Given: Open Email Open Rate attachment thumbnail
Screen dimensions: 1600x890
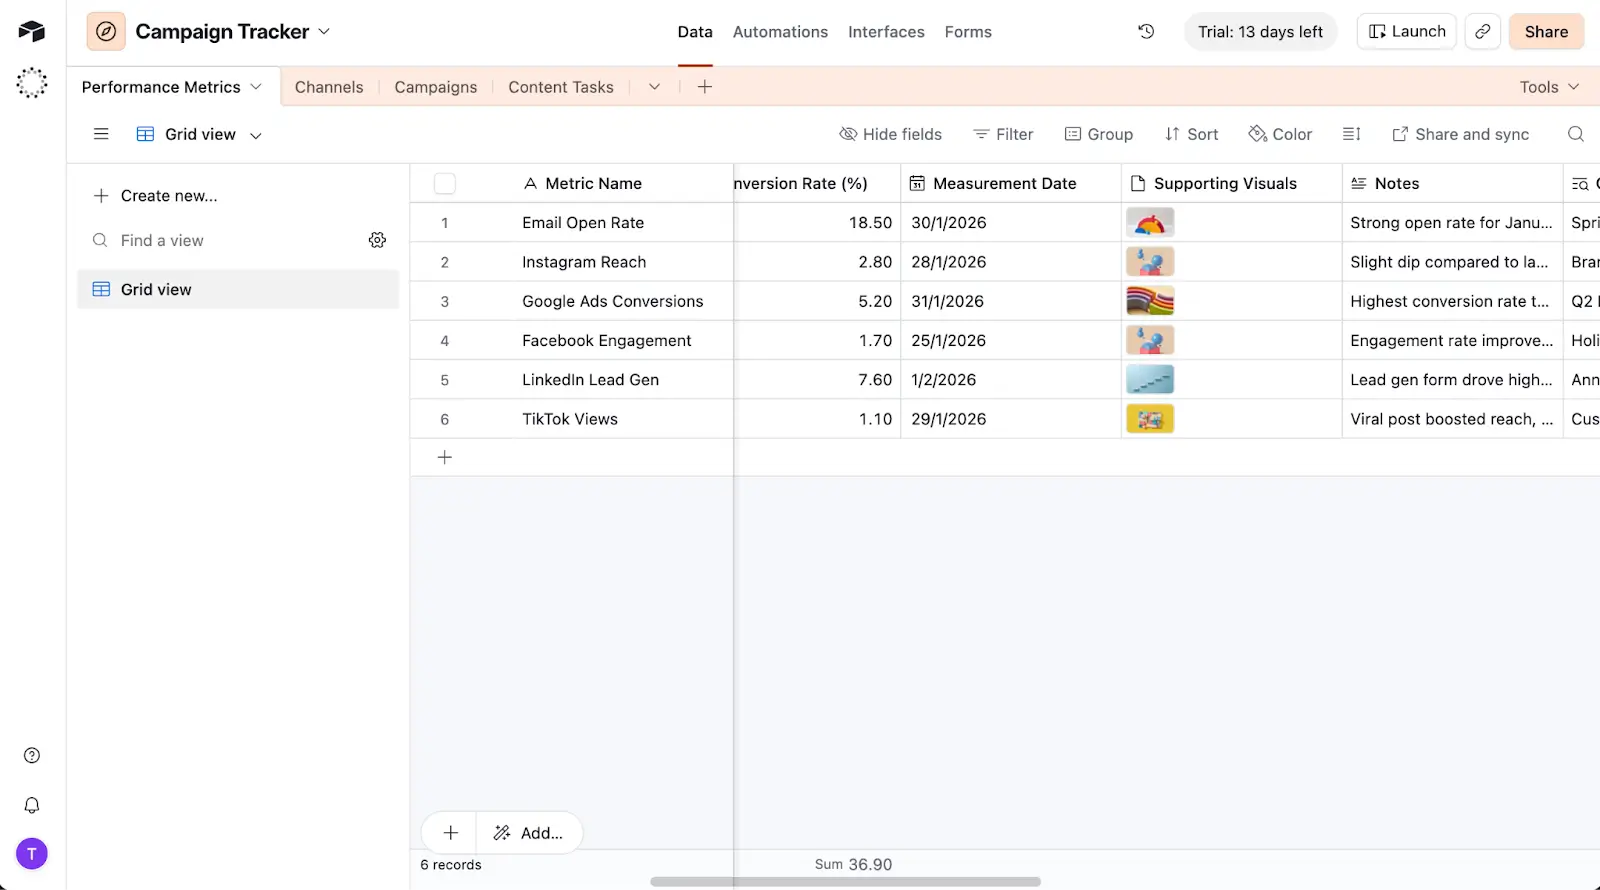Looking at the screenshot, I should coord(1150,222).
